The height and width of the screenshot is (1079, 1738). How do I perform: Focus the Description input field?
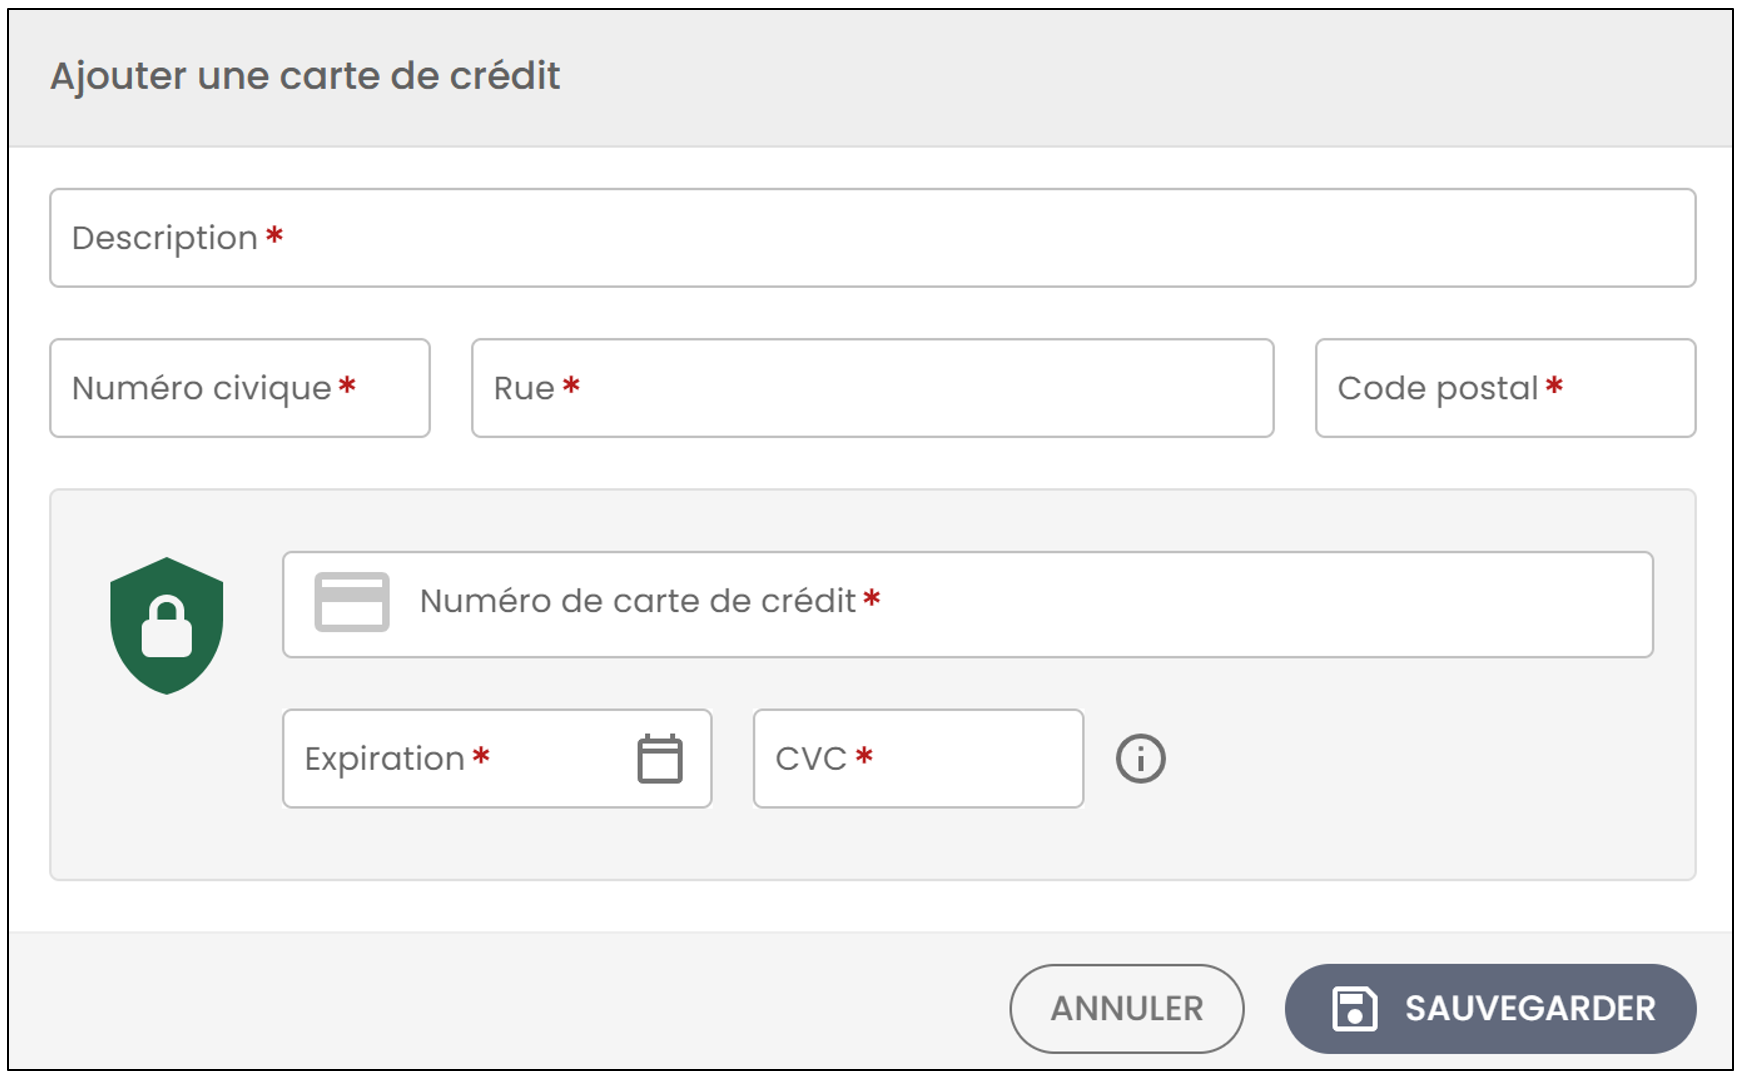click(873, 238)
